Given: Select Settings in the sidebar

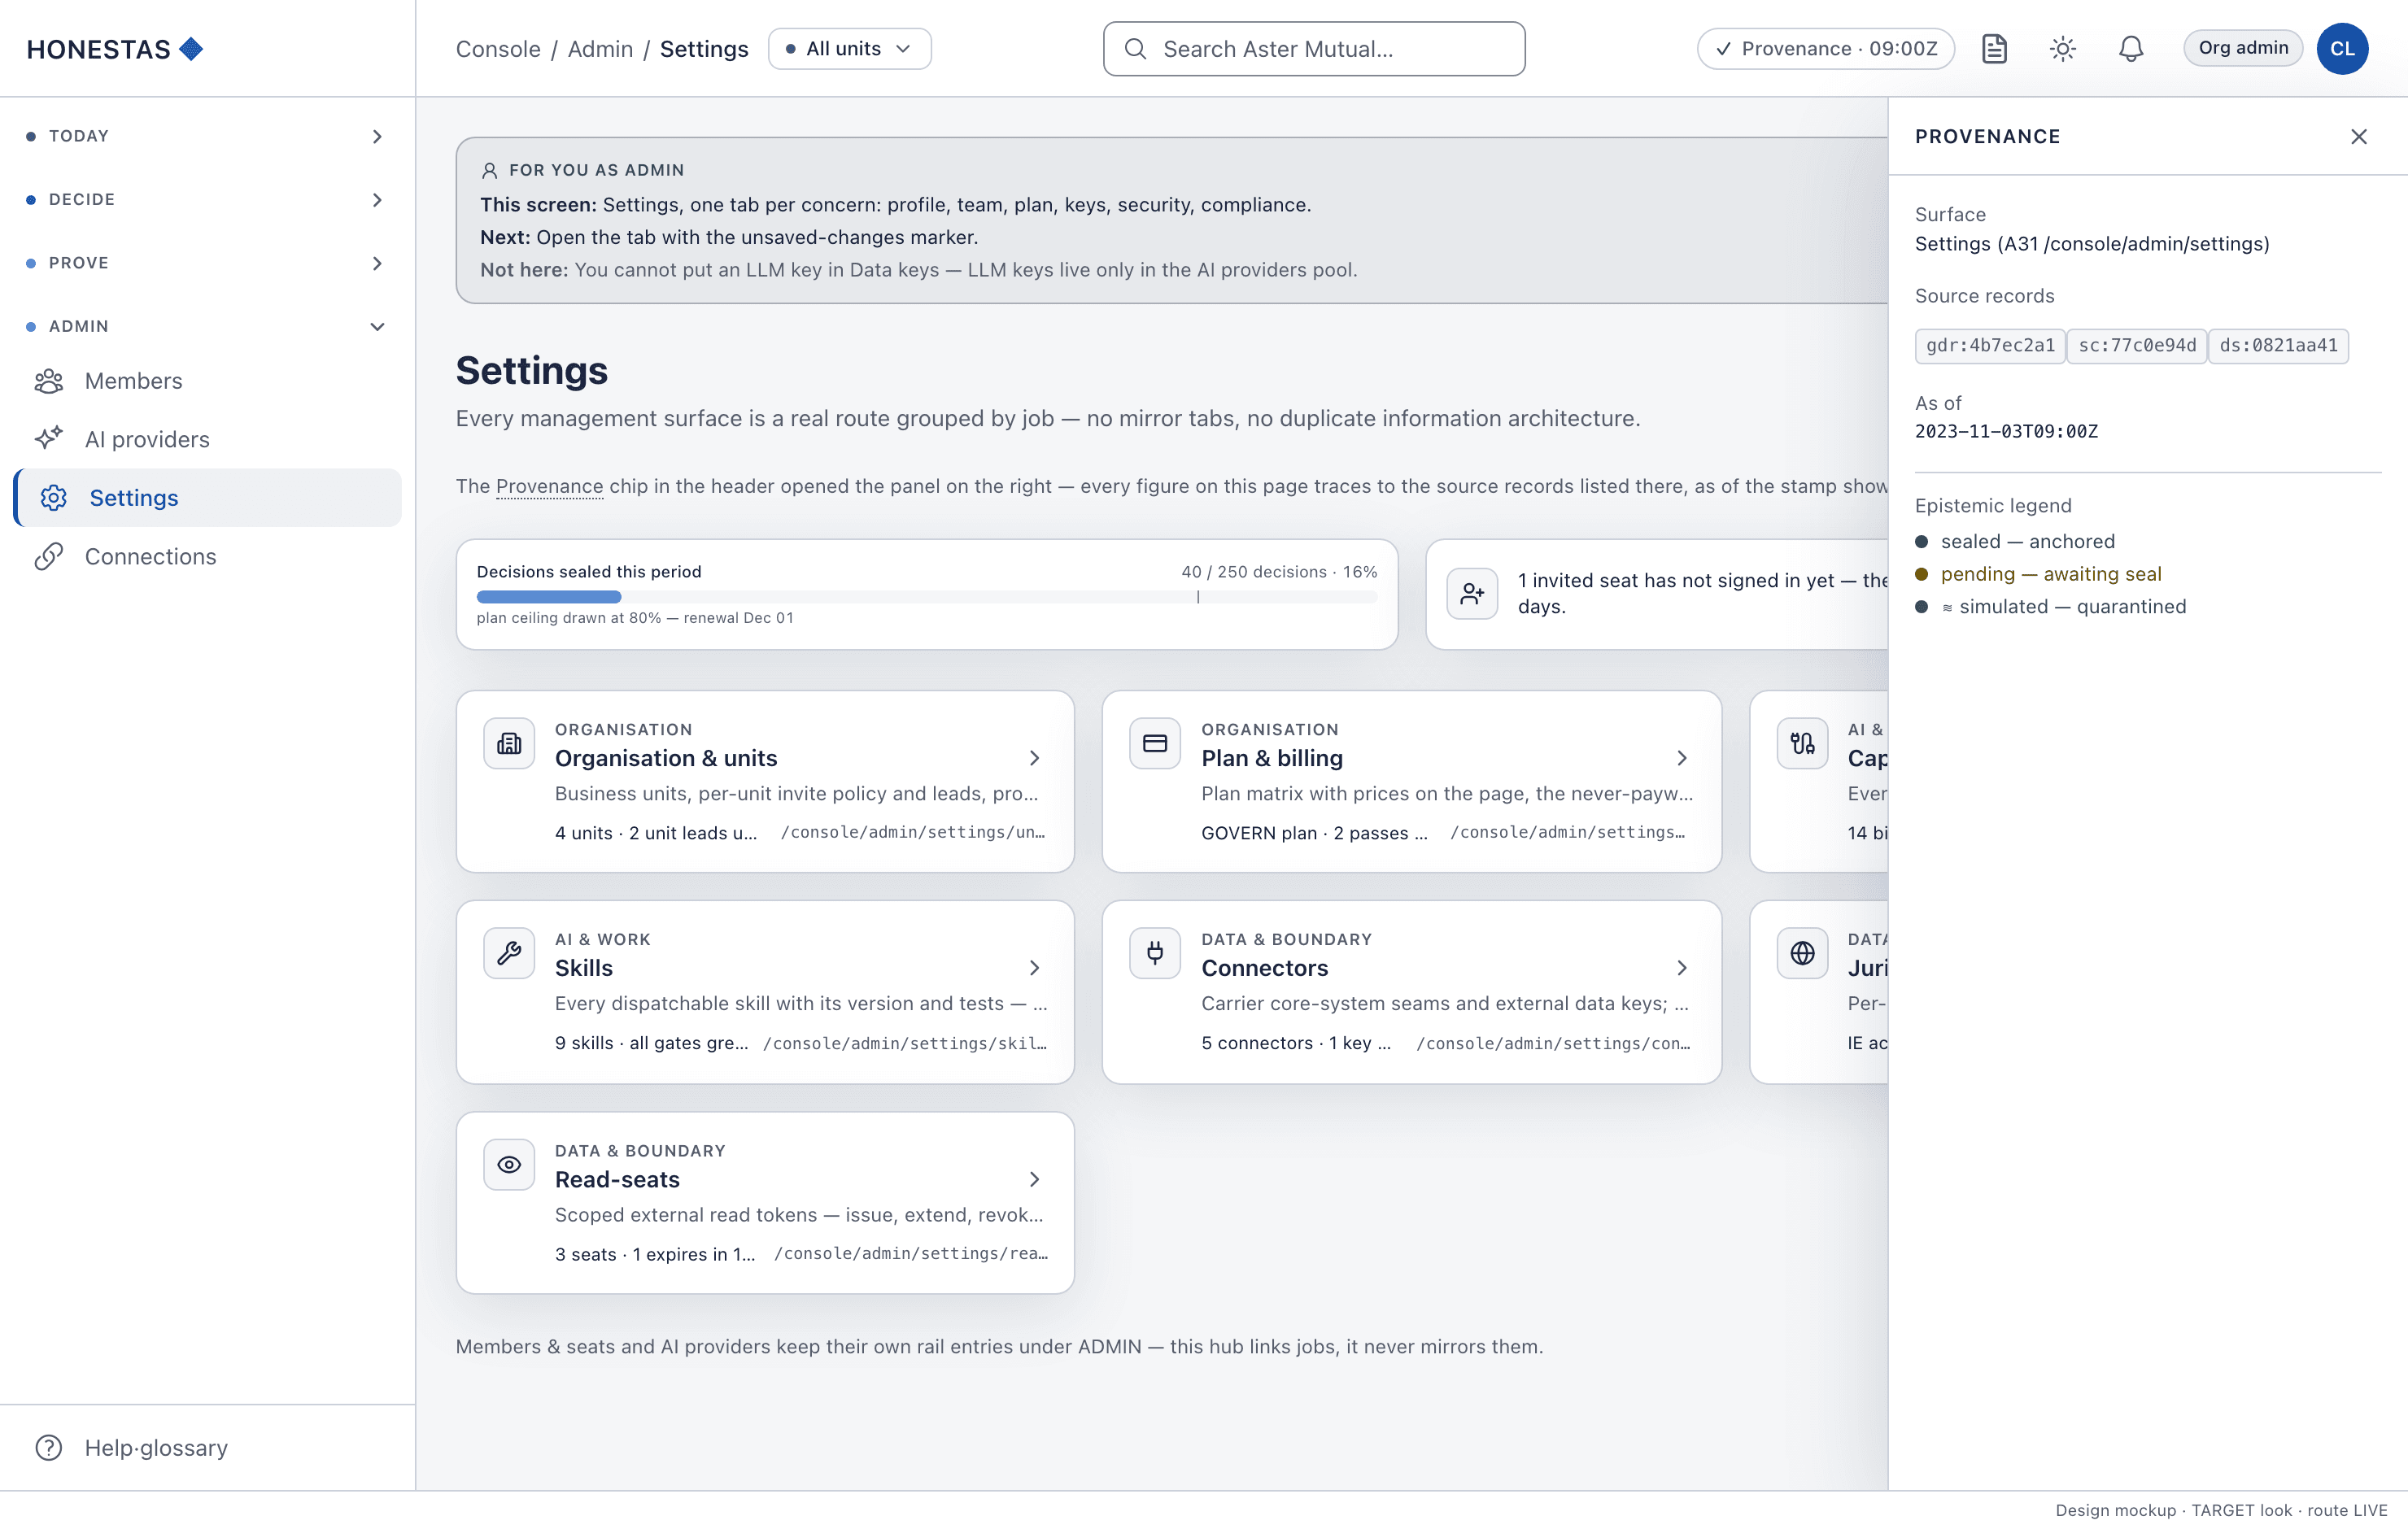Looking at the screenshot, I should [x=207, y=498].
